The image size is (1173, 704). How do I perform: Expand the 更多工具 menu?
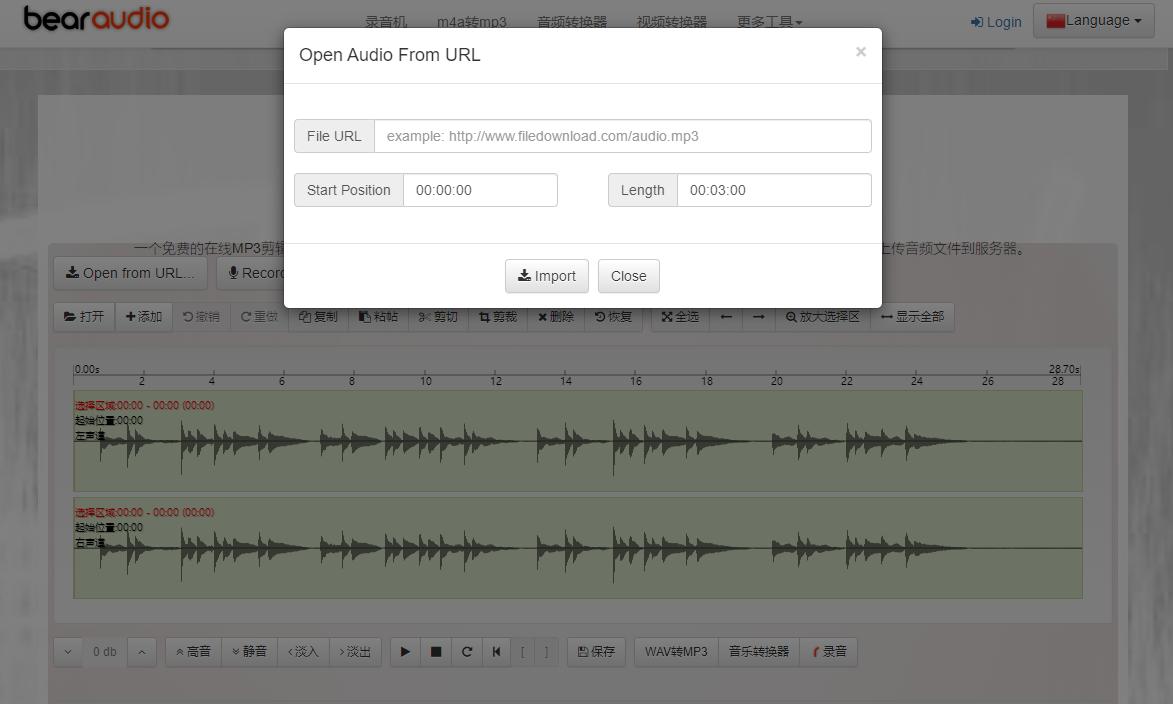769,22
